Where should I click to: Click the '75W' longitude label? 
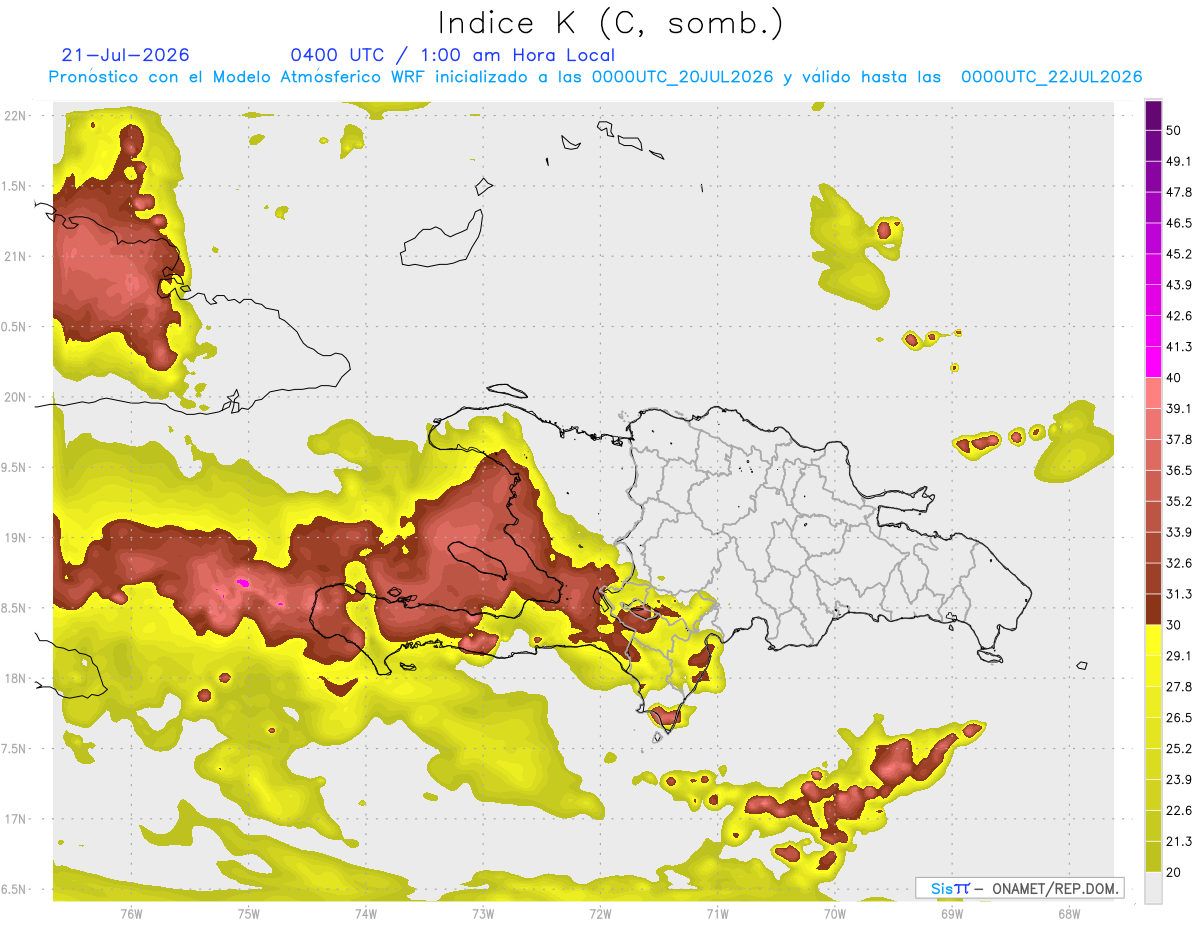click(x=248, y=913)
